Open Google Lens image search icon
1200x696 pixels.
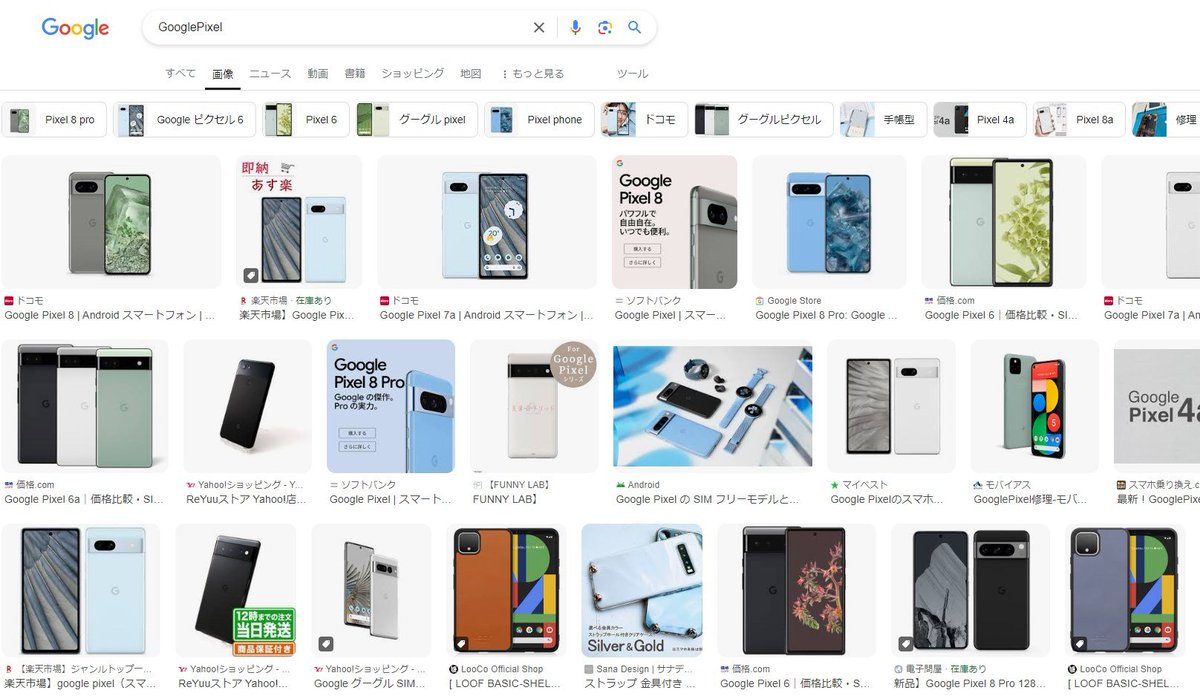coord(605,28)
